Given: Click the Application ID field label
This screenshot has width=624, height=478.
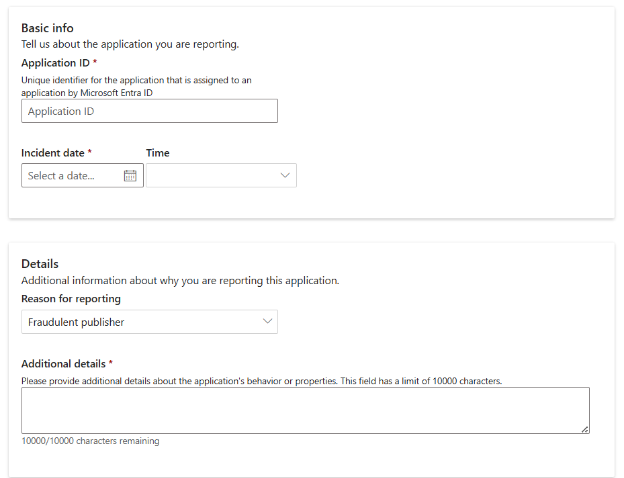Looking at the screenshot, I should click(x=56, y=62).
